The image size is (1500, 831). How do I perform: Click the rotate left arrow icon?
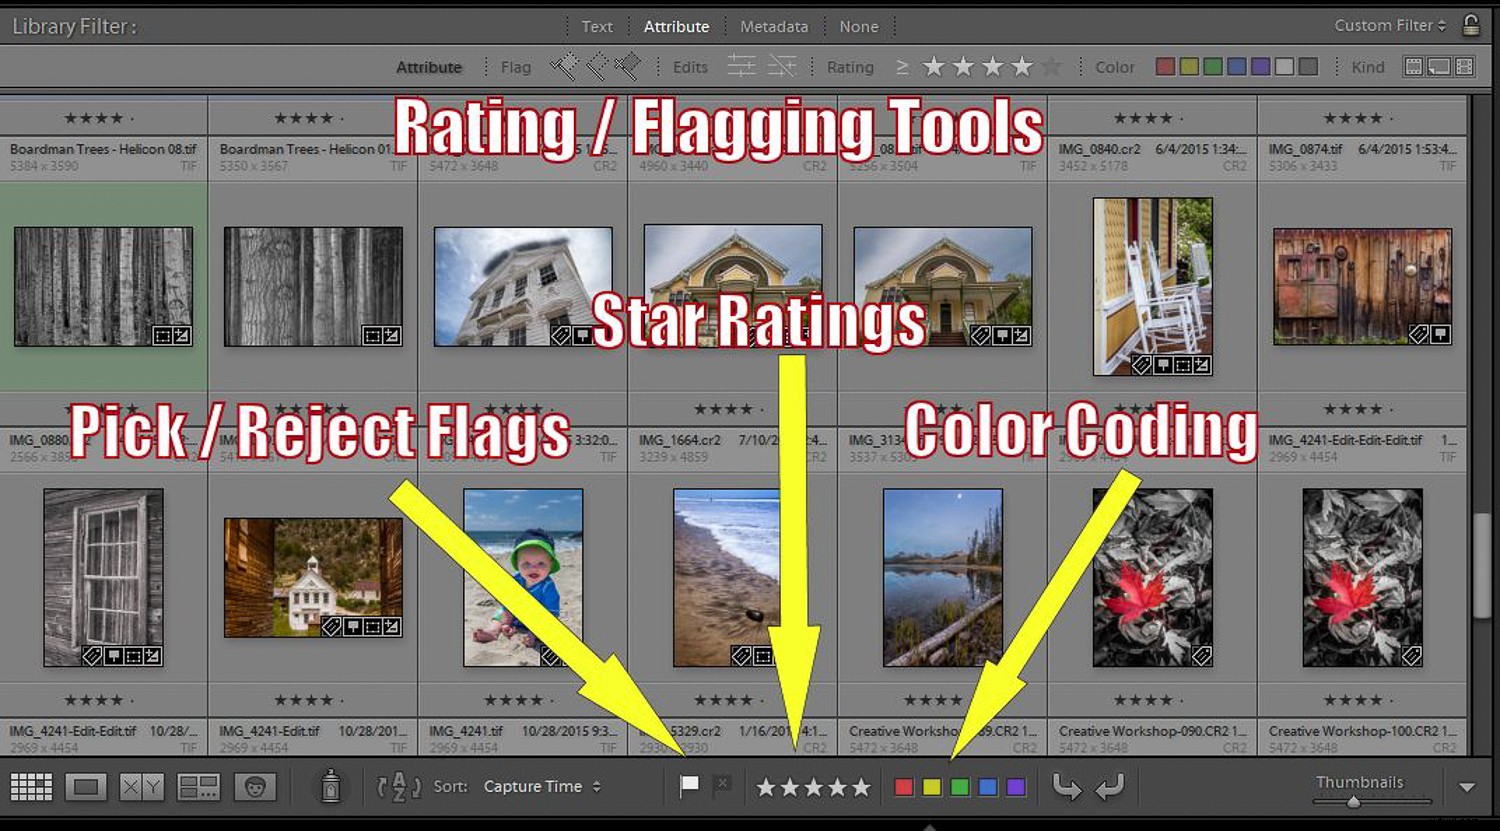click(x=1066, y=786)
